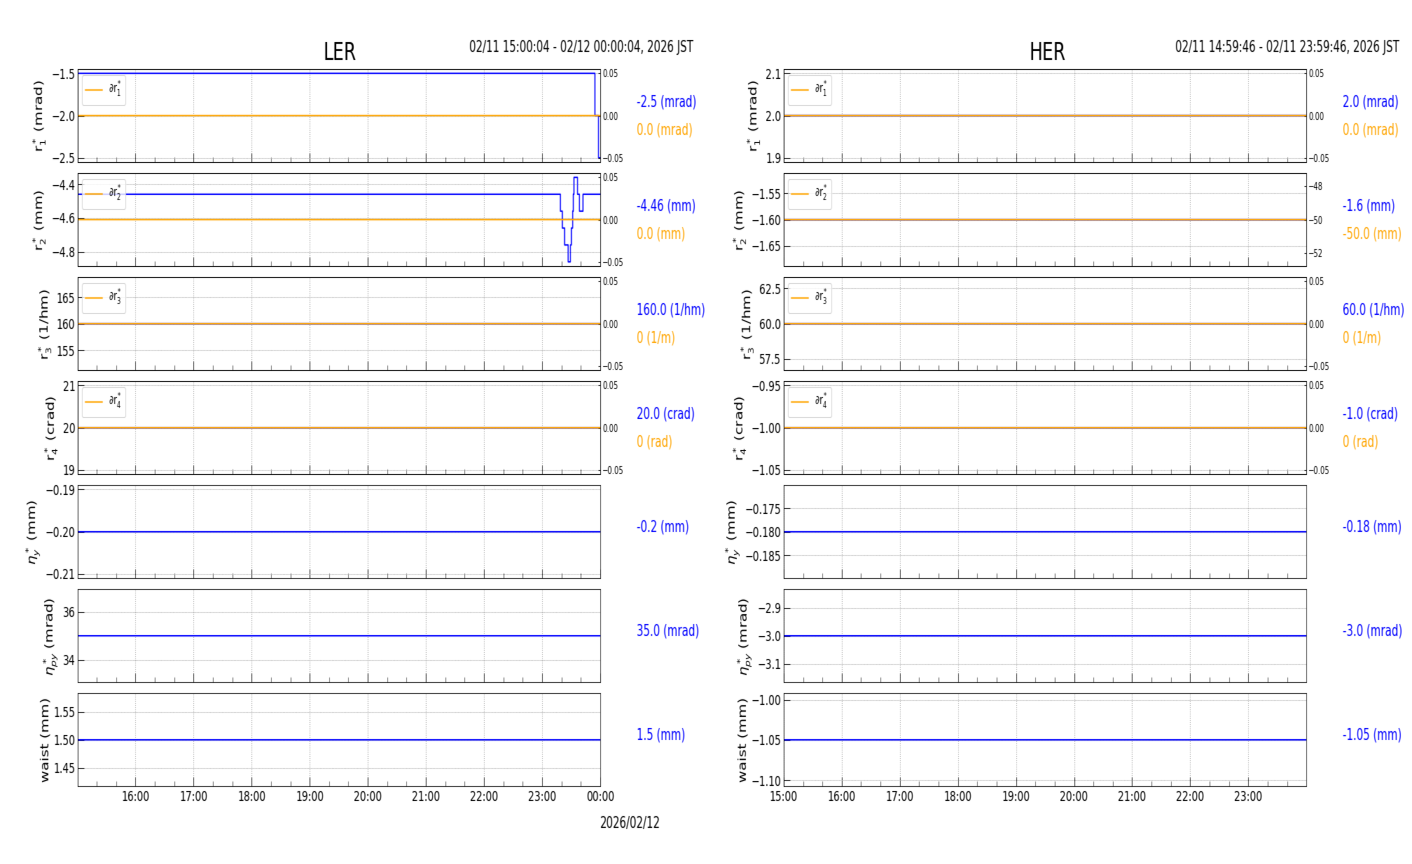
Task: Click the orange HER readout -50.0 (mm)
Action: point(1372,234)
